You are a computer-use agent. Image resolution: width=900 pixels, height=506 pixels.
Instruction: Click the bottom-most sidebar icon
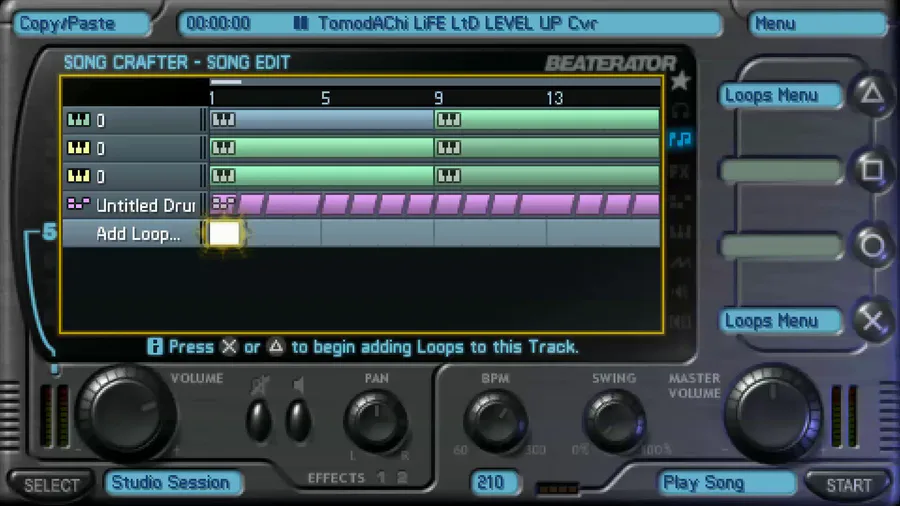680,322
